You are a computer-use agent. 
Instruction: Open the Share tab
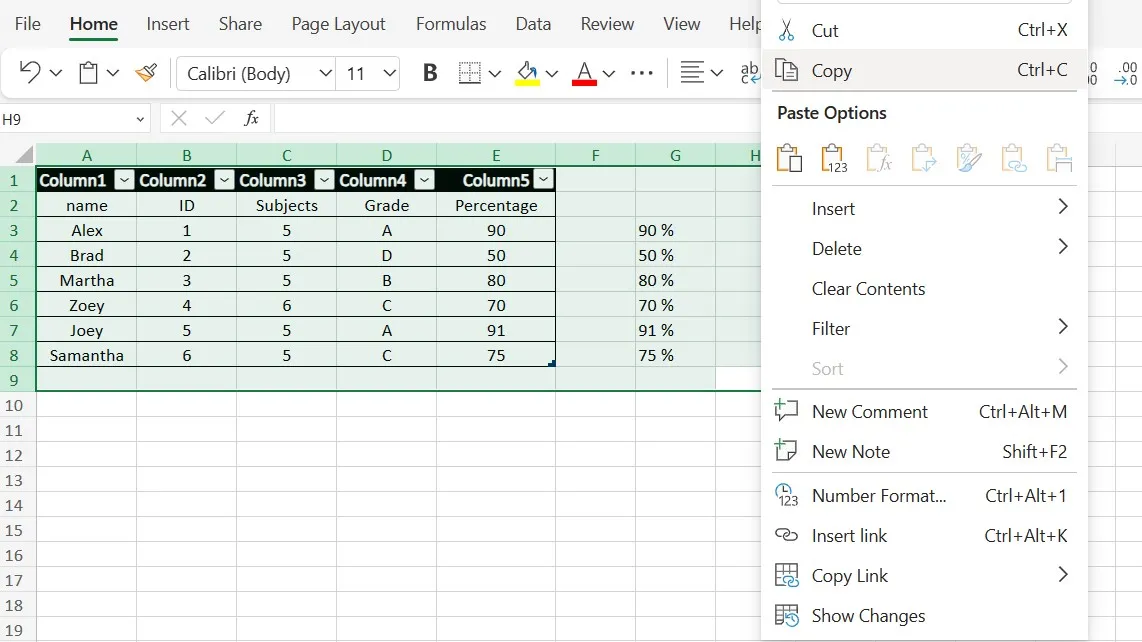click(x=240, y=24)
